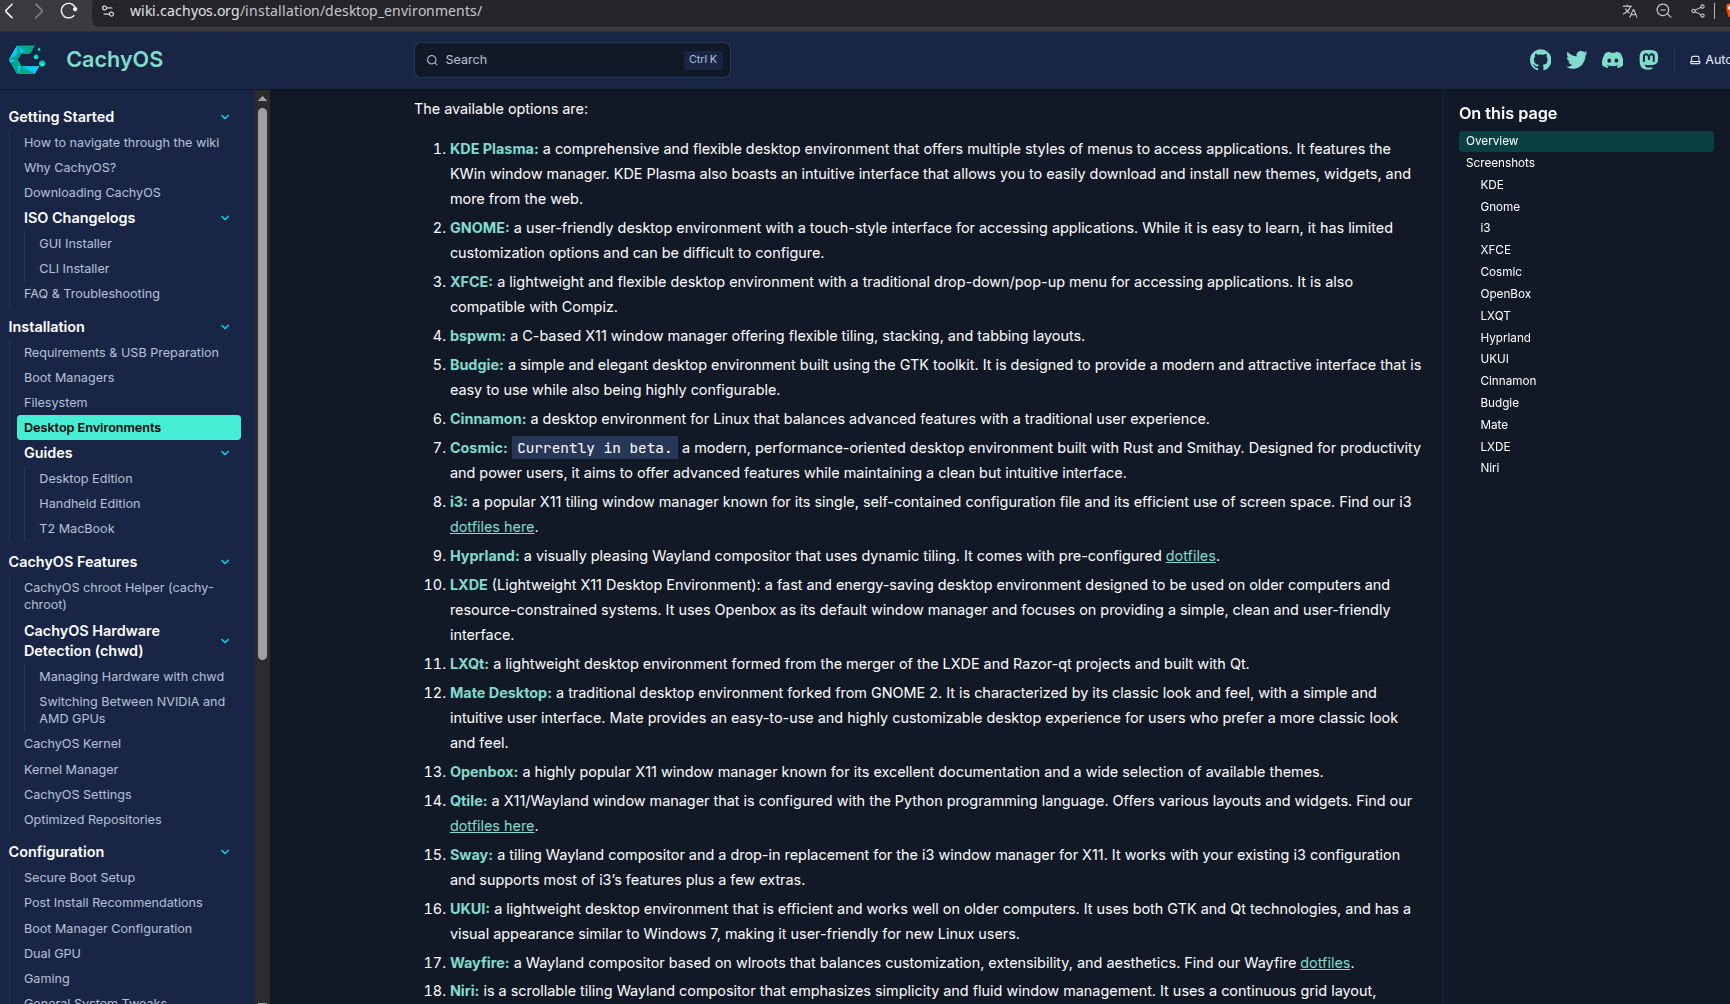Open the Auto theme selector
Image resolution: width=1730 pixels, height=1004 pixels.
(x=1710, y=60)
